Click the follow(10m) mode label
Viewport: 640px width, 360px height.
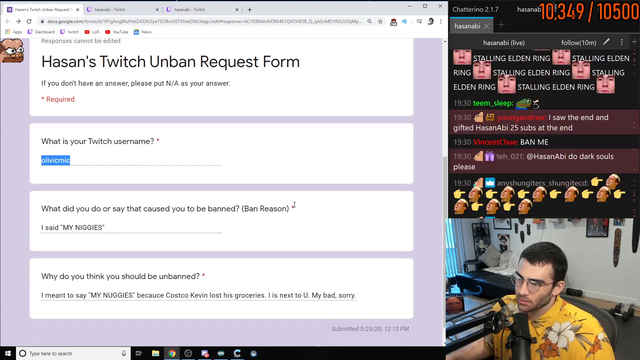point(578,42)
